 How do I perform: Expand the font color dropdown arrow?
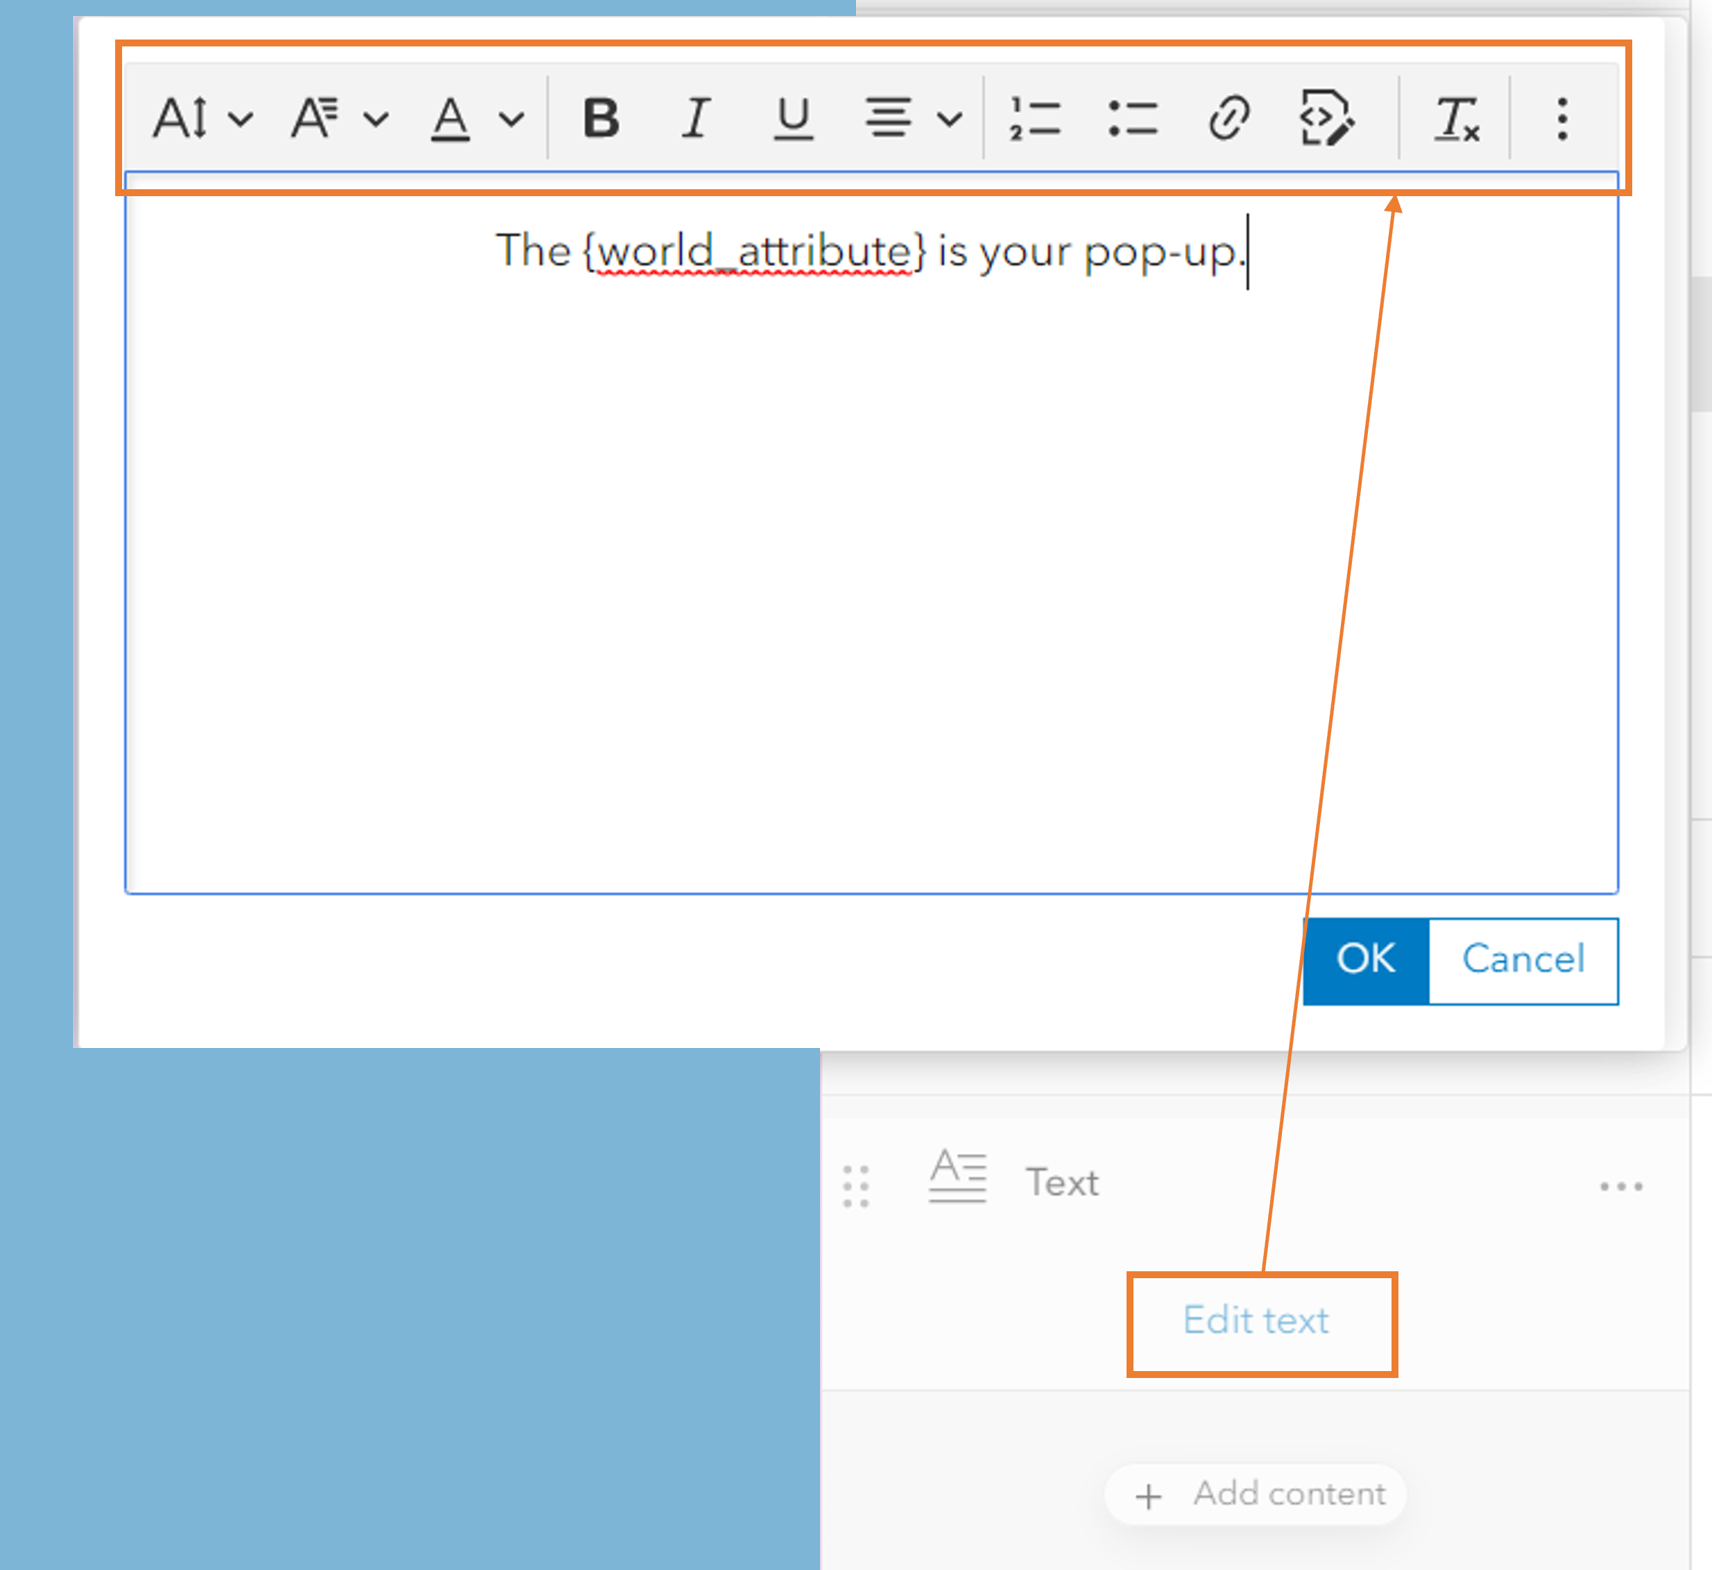(x=511, y=120)
